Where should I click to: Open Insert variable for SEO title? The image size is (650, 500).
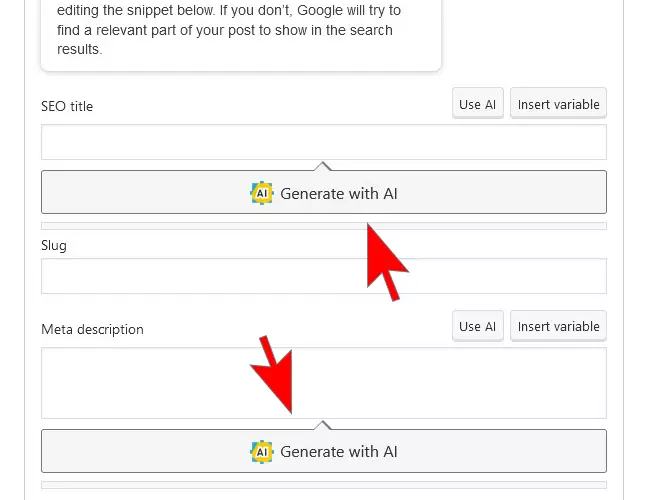pyautogui.click(x=558, y=104)
